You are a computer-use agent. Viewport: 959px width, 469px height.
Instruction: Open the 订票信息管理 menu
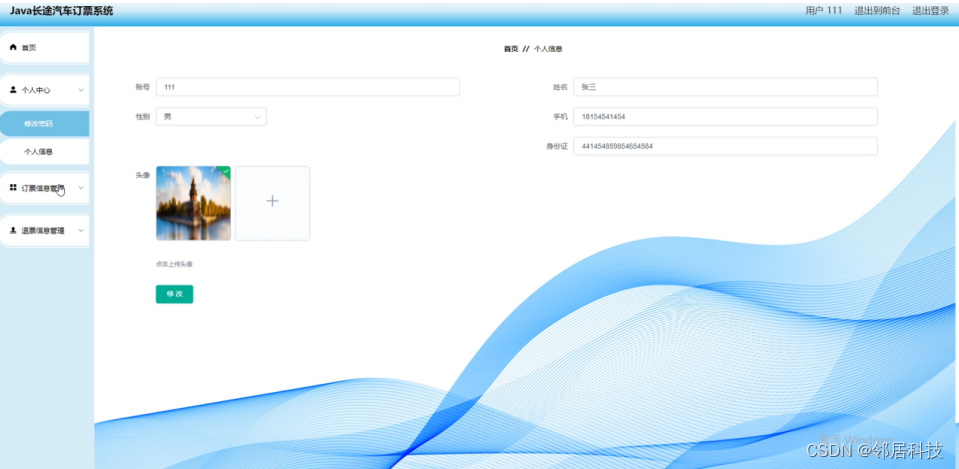tap(44, 188)
